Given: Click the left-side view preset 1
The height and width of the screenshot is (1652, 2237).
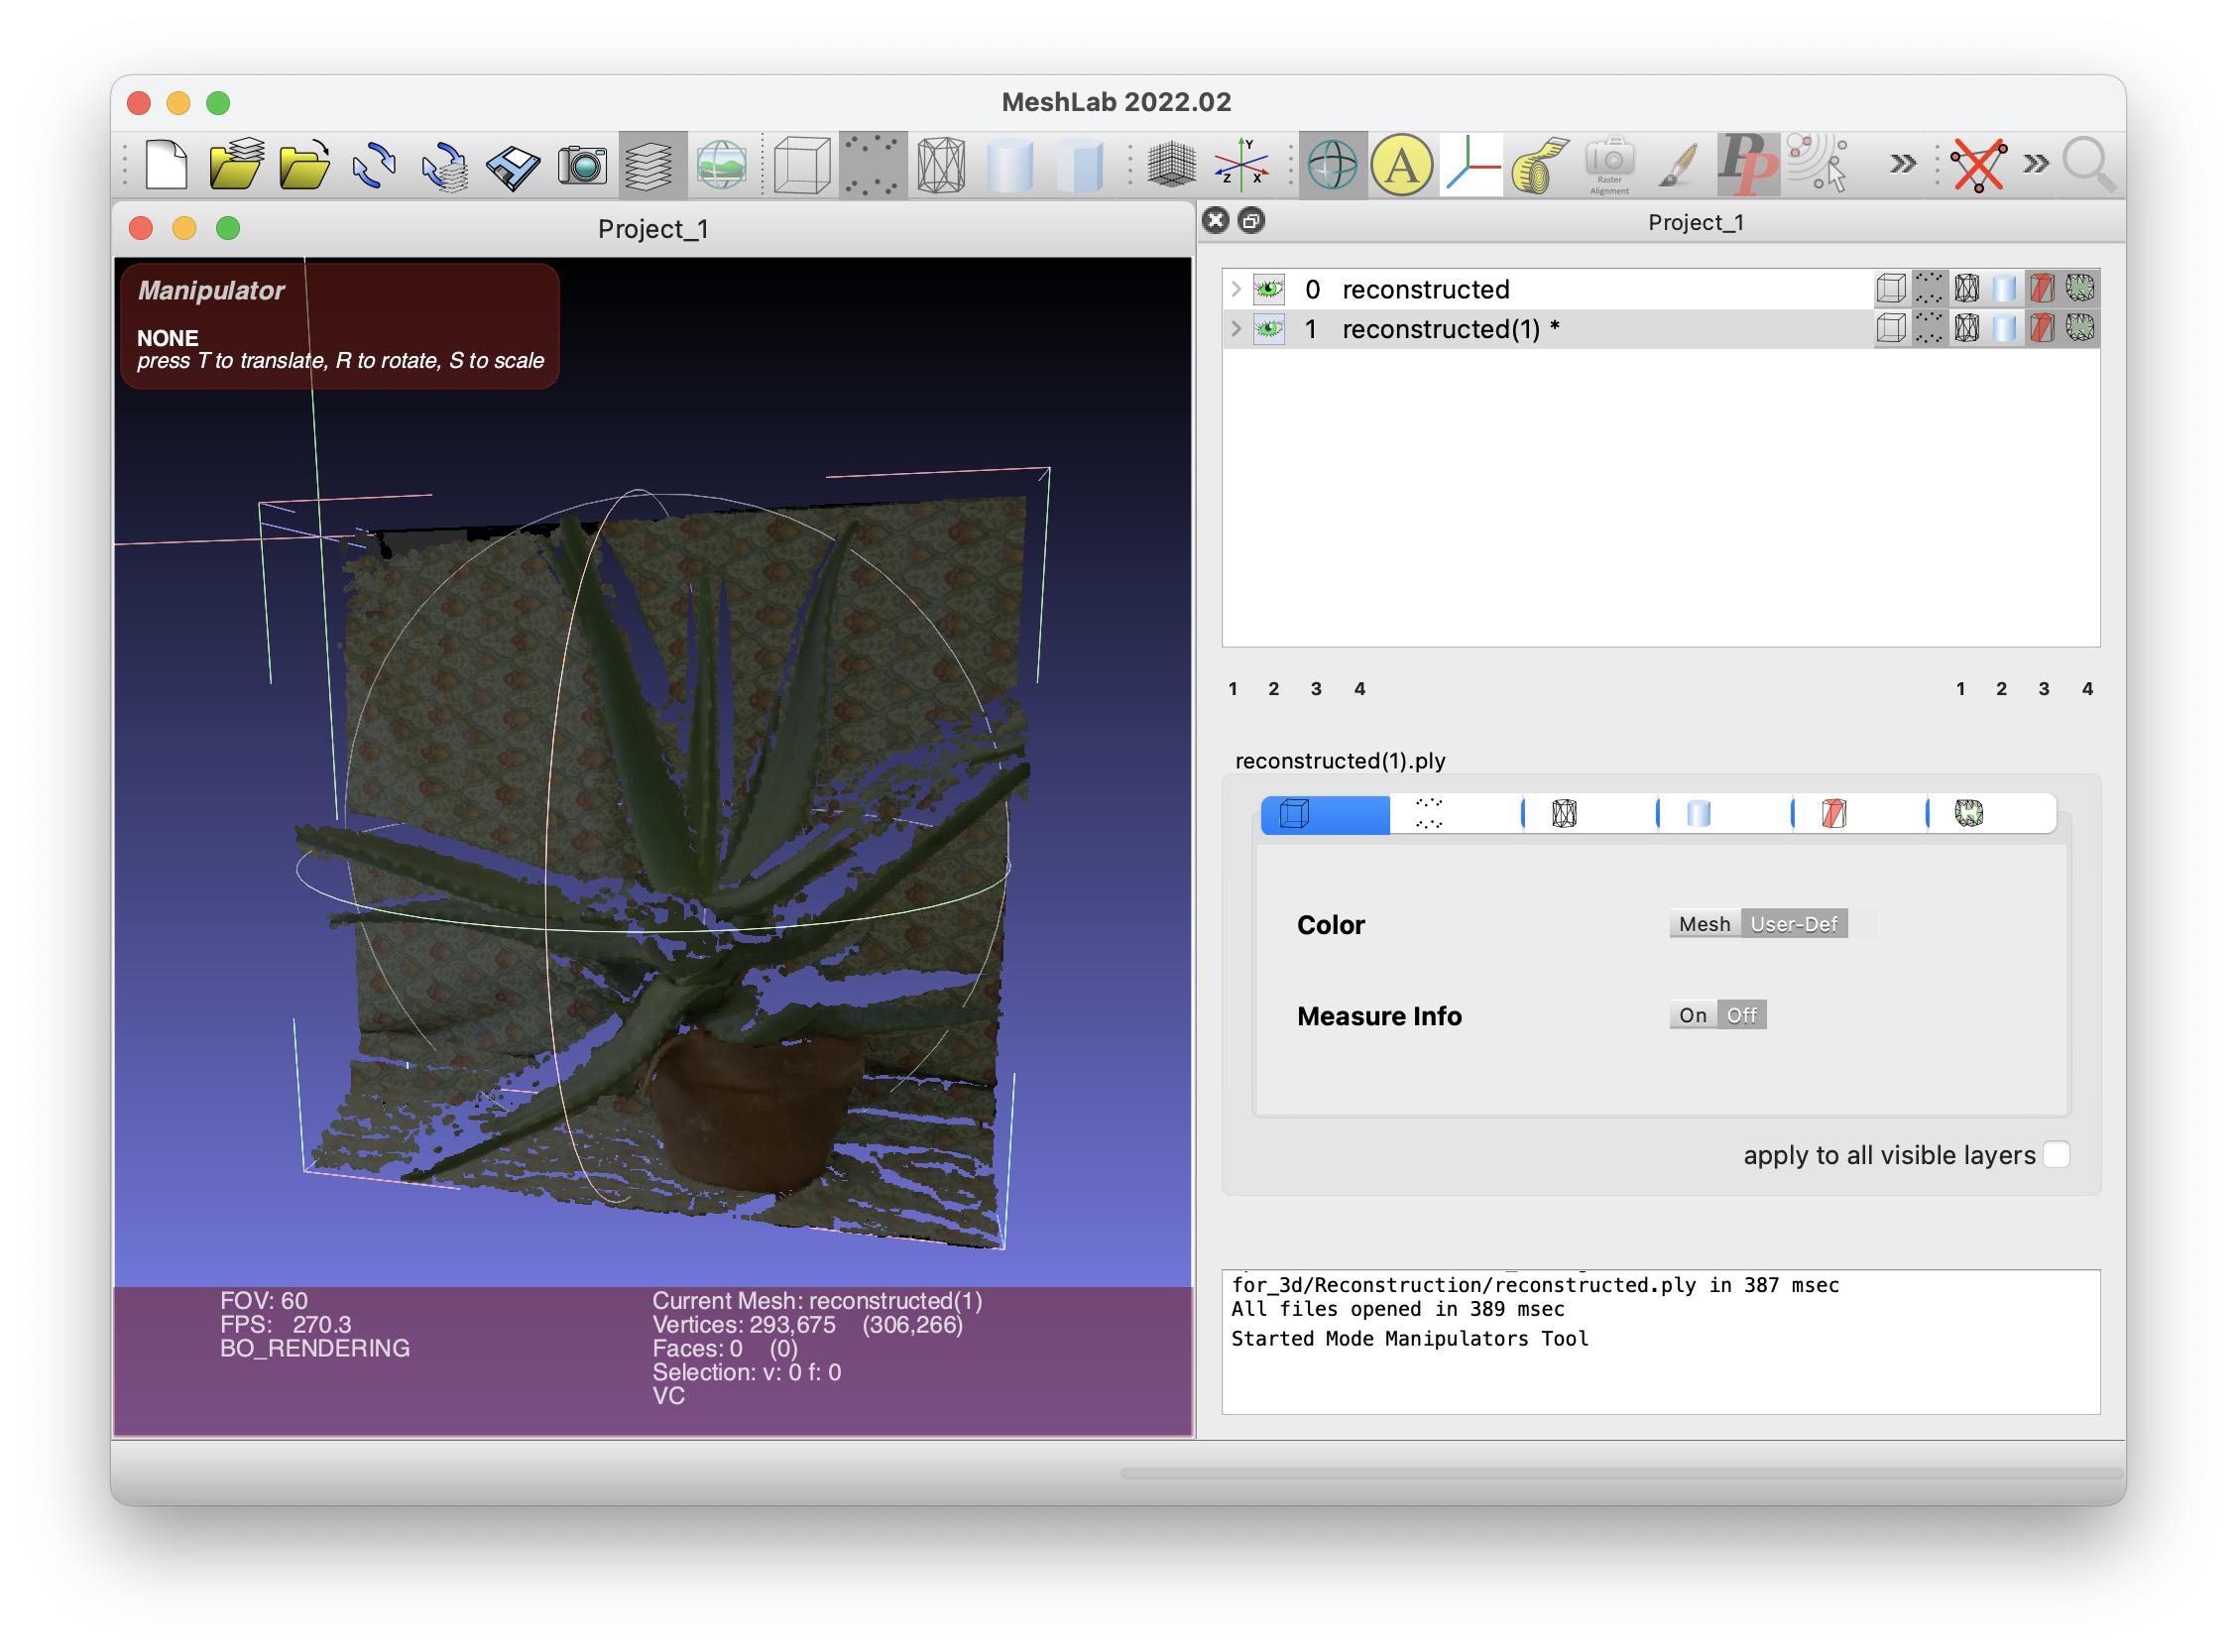Looking at the screenshot, I should (1233, 689).
